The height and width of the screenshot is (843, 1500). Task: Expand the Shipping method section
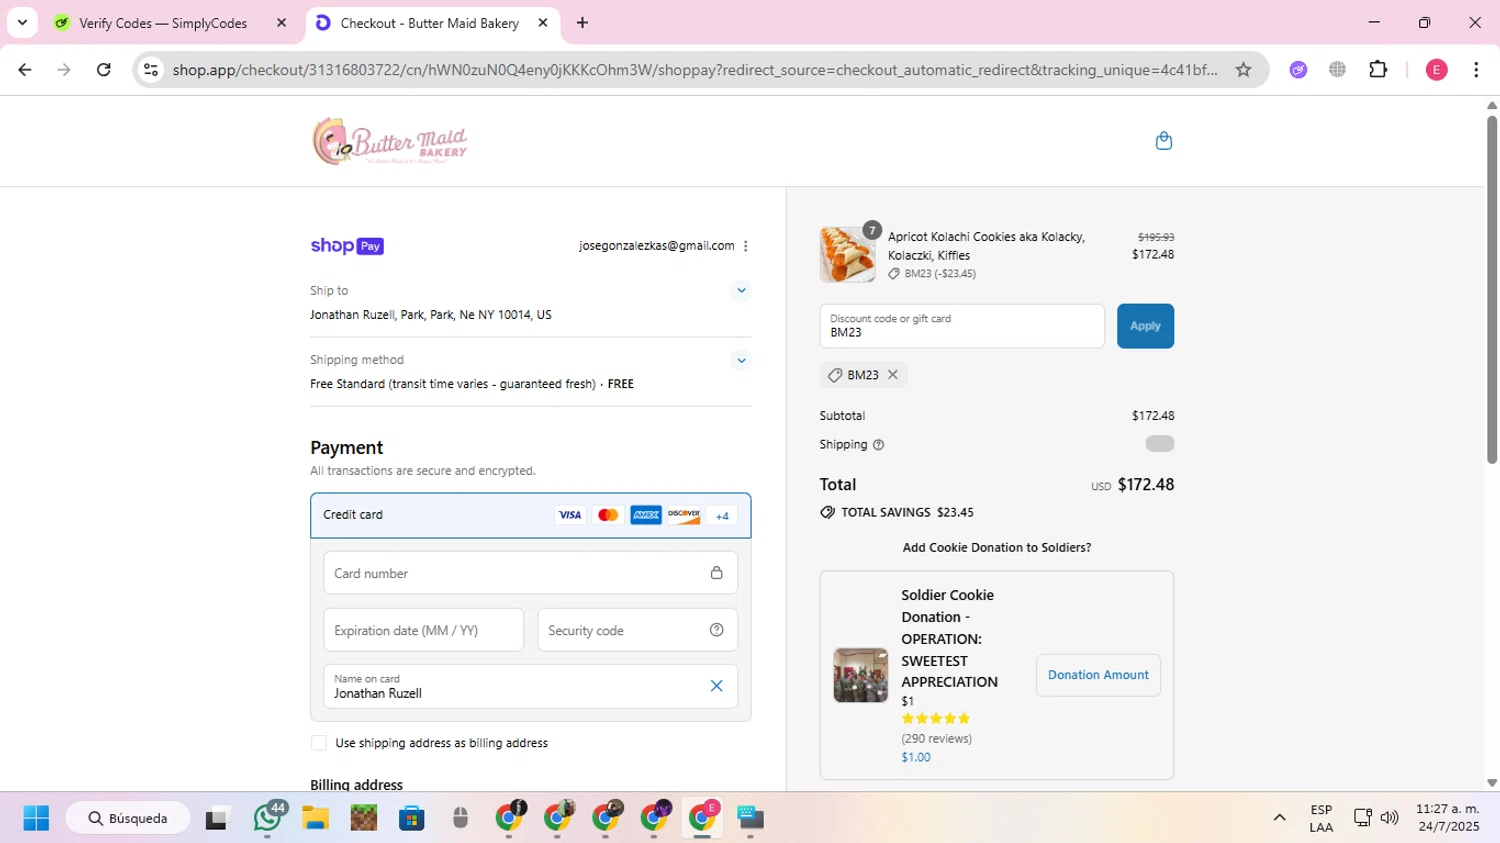pyautogui.click(x=741, y=361)
